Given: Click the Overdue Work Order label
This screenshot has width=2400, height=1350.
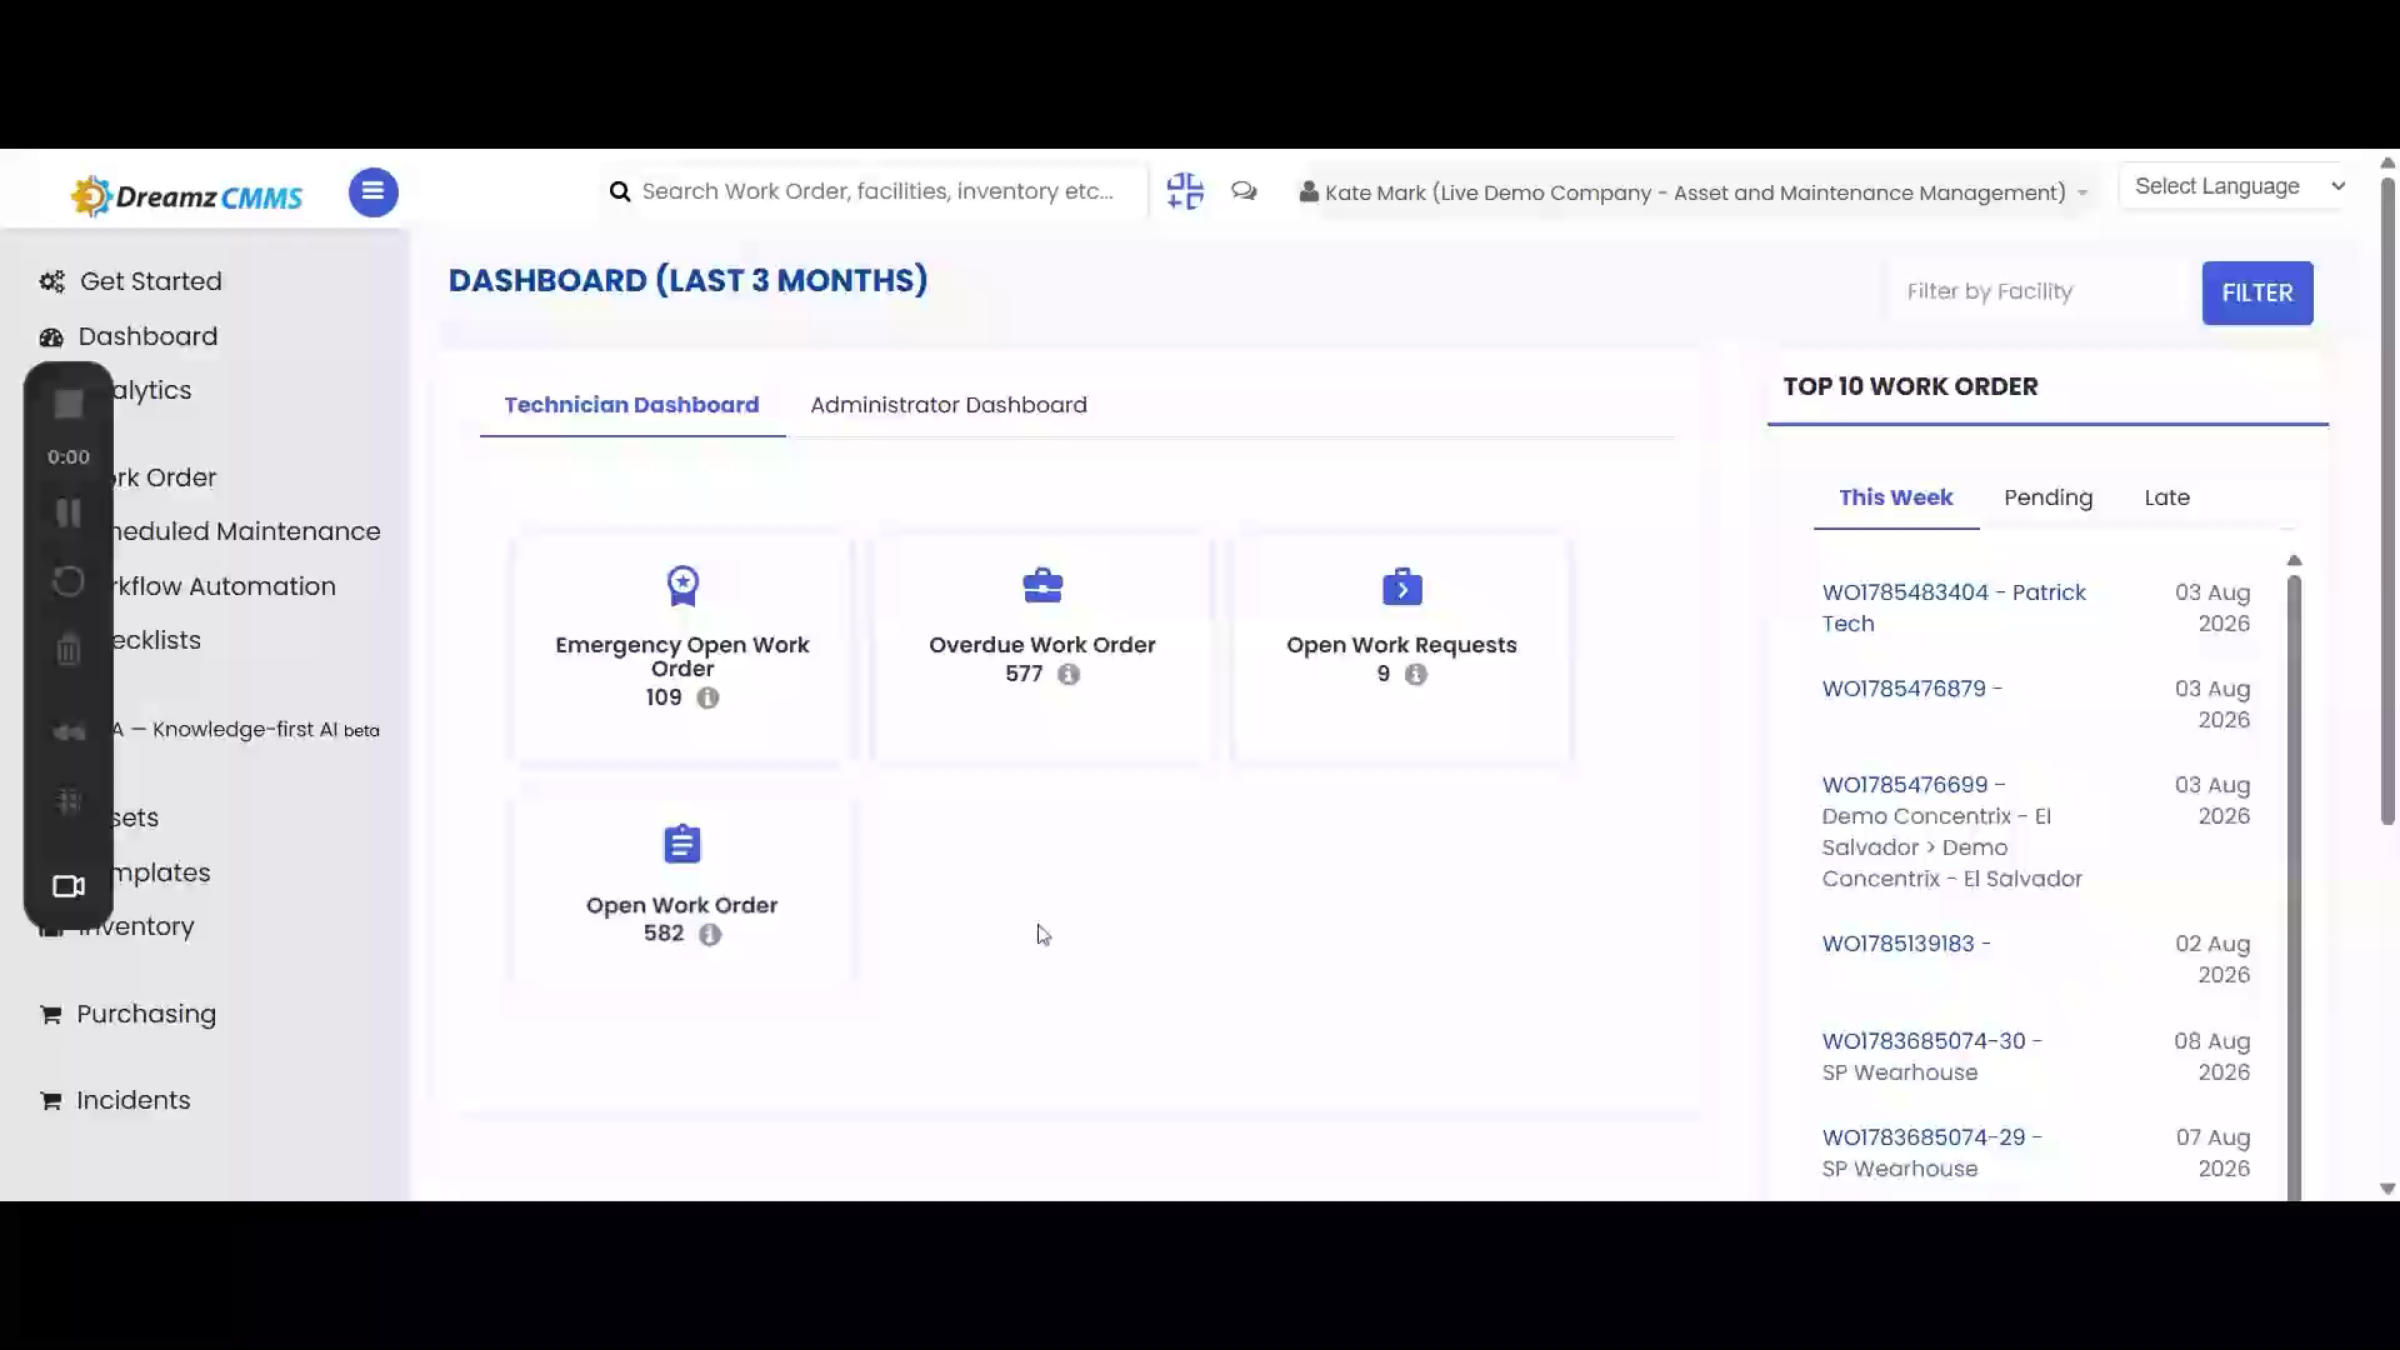Looking at the screenshot, I should [1042, 645].
